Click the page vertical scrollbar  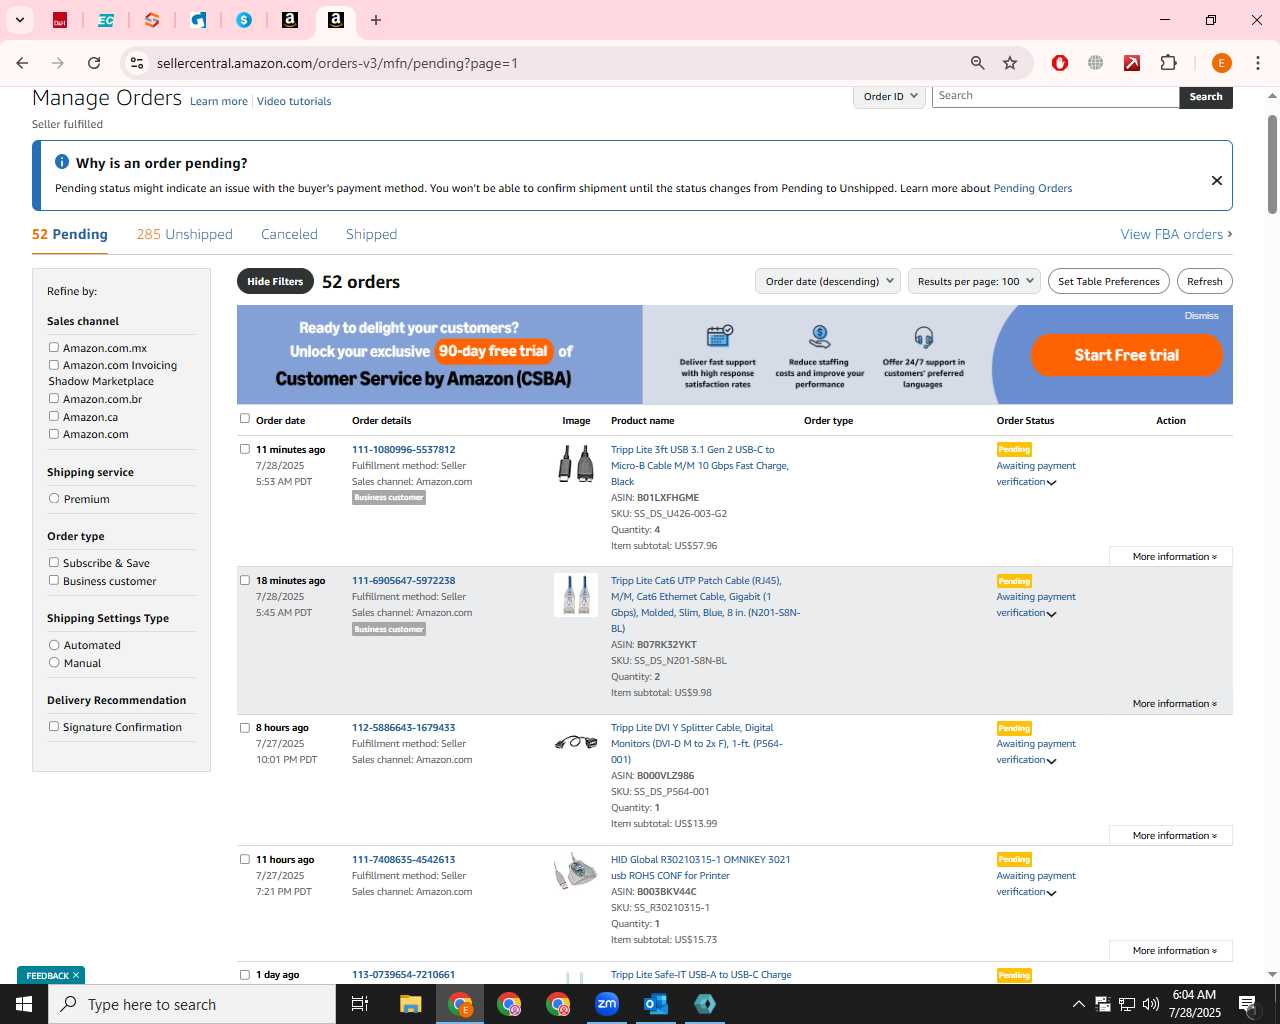point(1272,165)
